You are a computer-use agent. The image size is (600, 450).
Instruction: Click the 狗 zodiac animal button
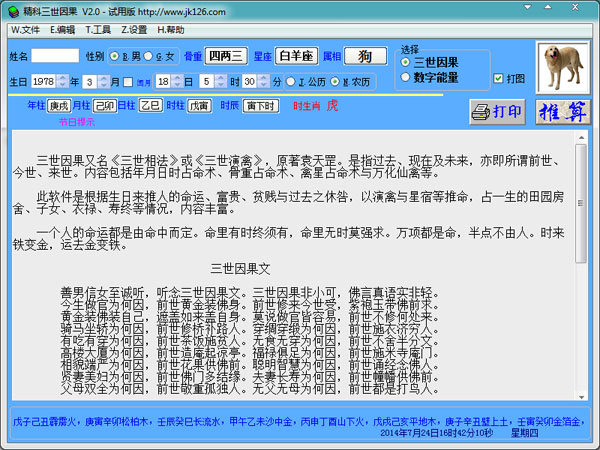tap(366, 56)
